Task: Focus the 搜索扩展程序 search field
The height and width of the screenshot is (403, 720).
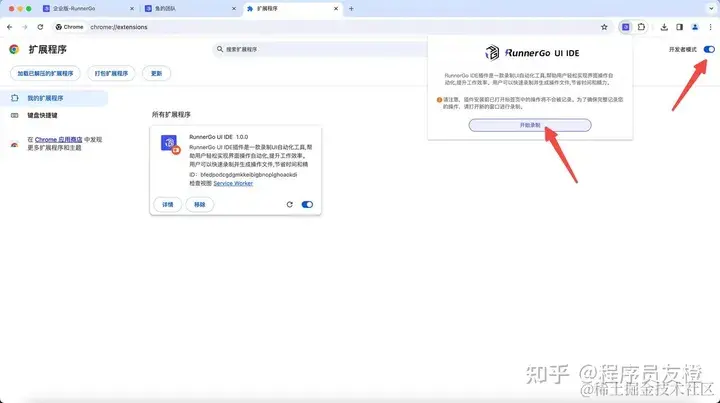Action: (321, 49)
